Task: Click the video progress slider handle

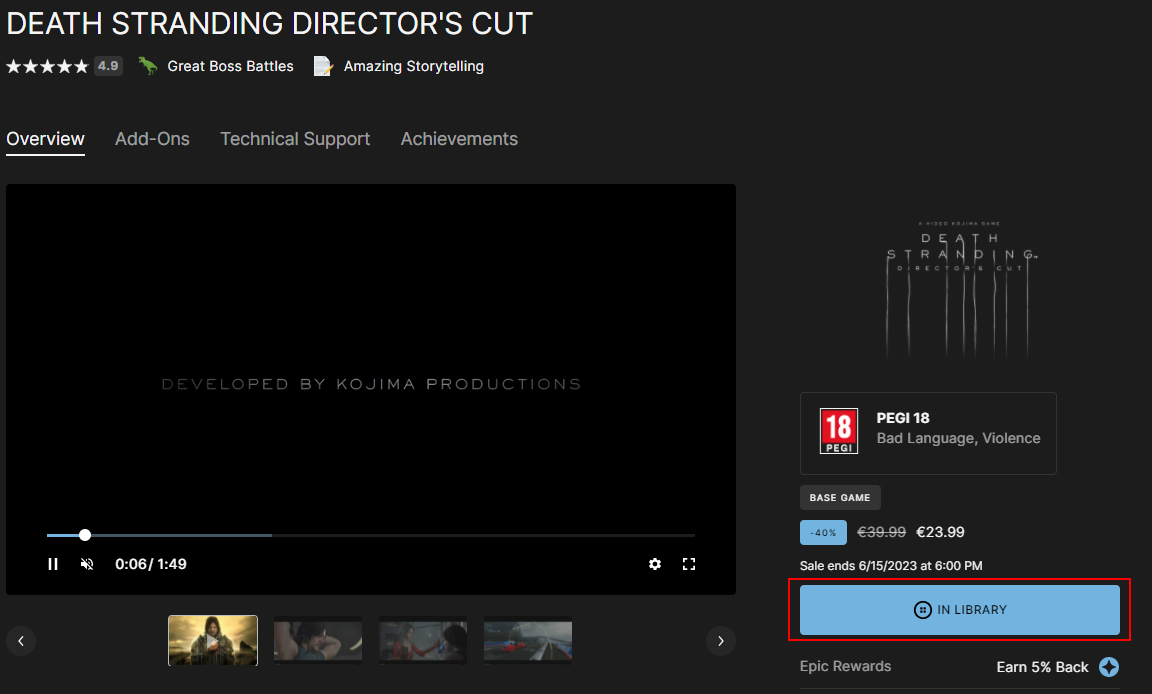Action: pyautogui.click(x=85, y=535)
